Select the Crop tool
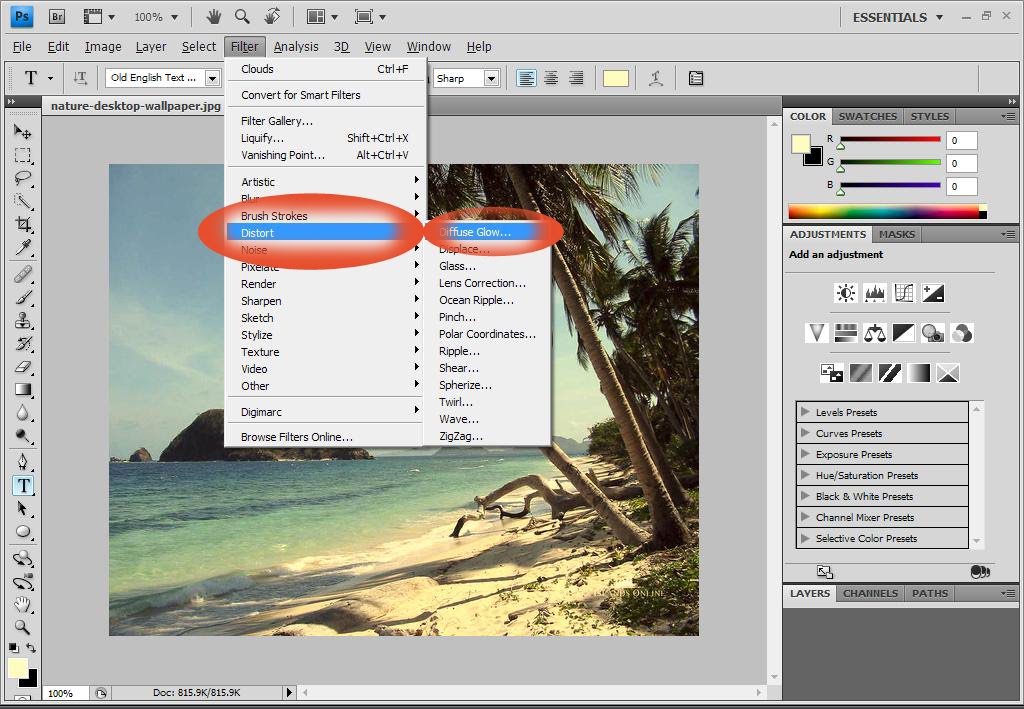This screenshot has height=709, width=1024. (x=23, y=224)
